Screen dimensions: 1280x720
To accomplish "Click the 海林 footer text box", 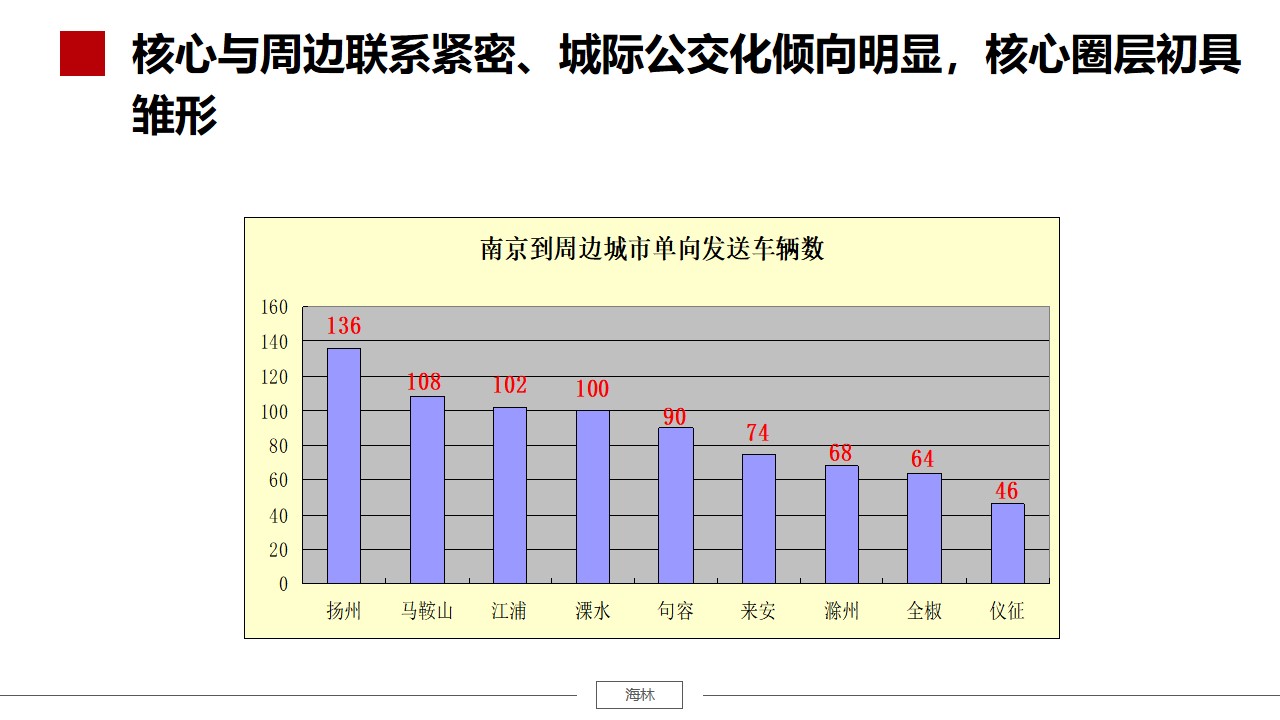I will (x=639, y=695).
